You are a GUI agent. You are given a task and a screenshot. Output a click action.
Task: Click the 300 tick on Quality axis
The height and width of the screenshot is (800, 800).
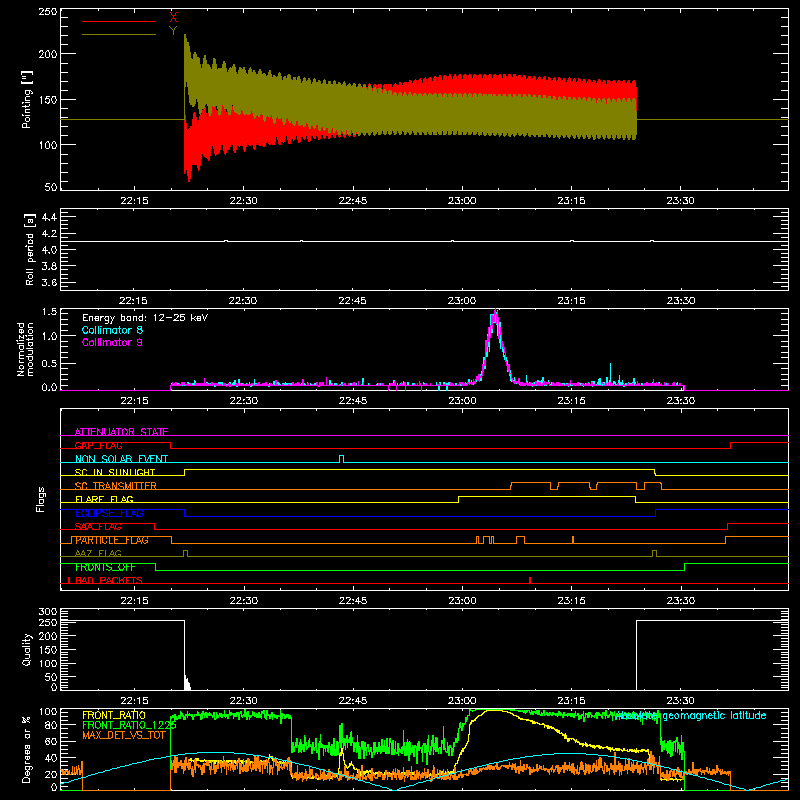pyautogui.click(x=48, y=612)
